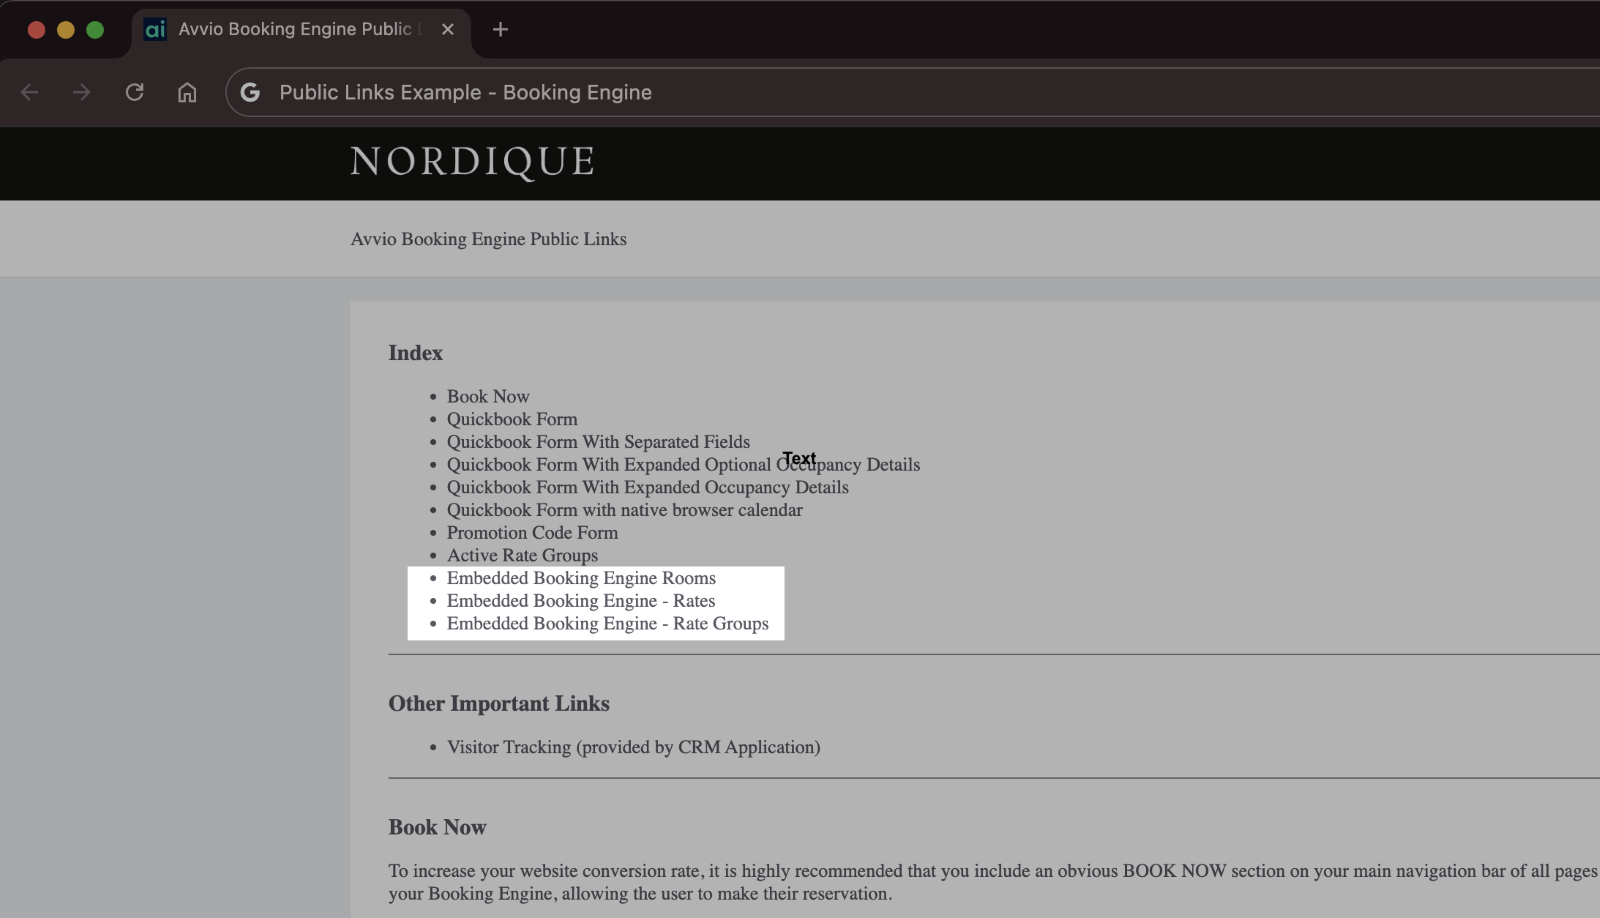The height and width of the screenshot is (918, 1600).
Task: Click the Book Now section heading
Action: click(x=437, y=828)
